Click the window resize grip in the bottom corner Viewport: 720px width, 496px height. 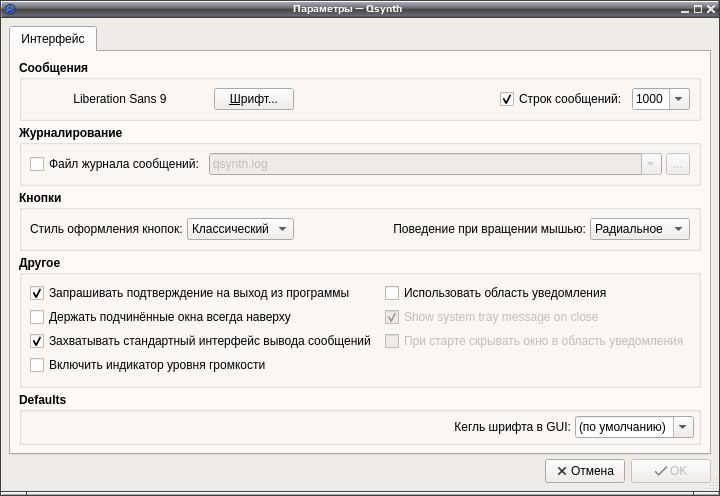coord(714,485)
